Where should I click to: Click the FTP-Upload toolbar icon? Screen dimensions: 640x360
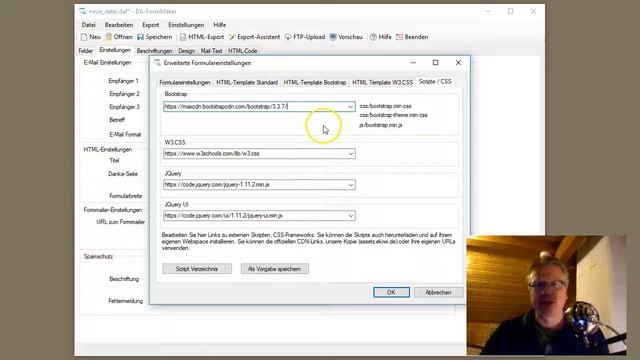(x=288, y=37)
